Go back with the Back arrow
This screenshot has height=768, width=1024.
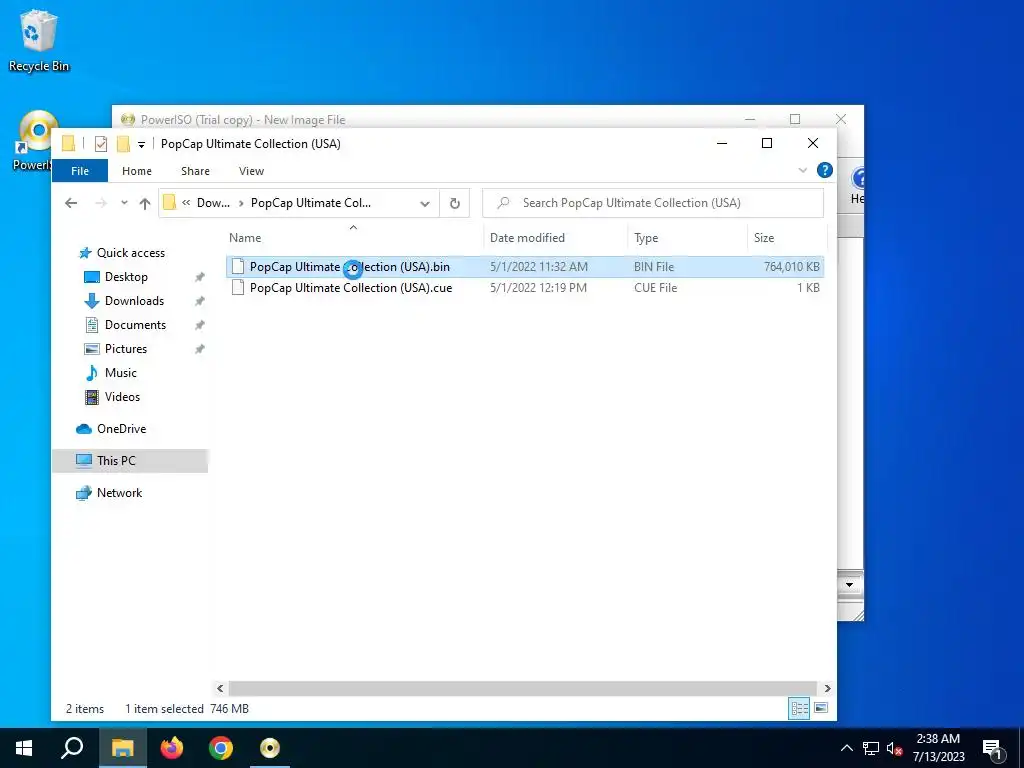tap(71, 203)
